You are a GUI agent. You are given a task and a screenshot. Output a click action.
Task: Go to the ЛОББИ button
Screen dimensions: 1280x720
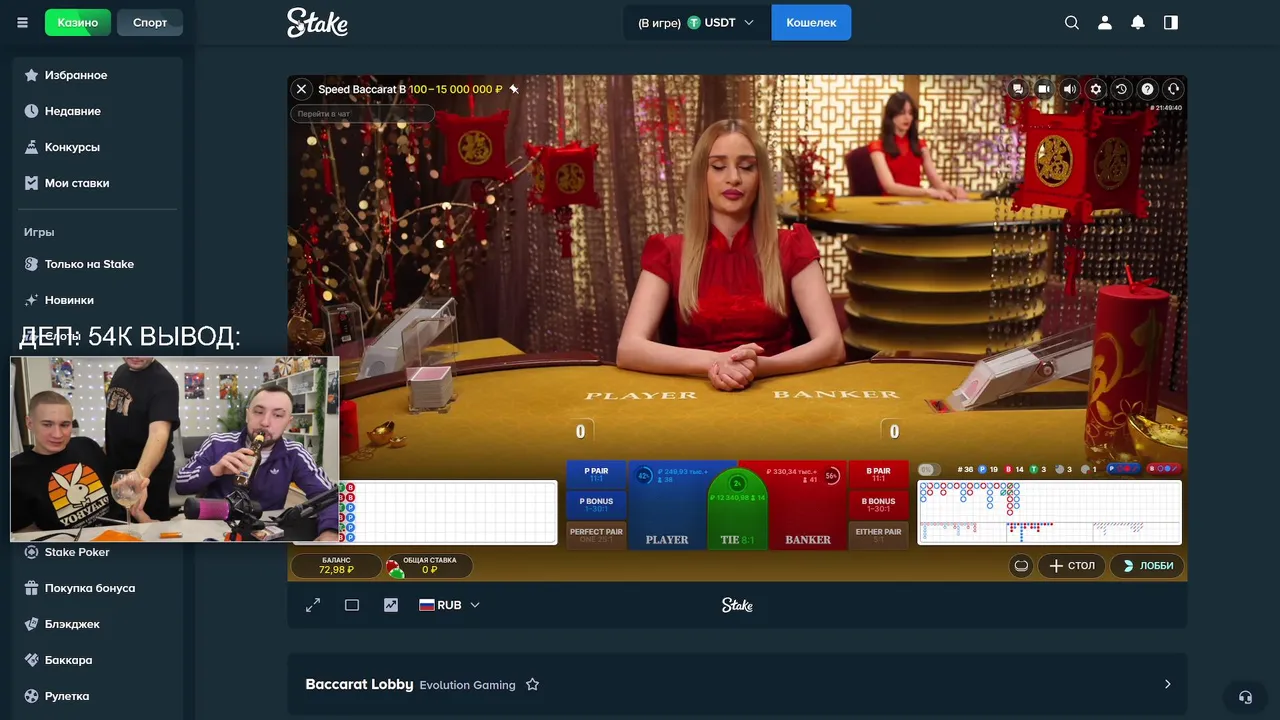pyautogui.click(x=1147, y=565)
